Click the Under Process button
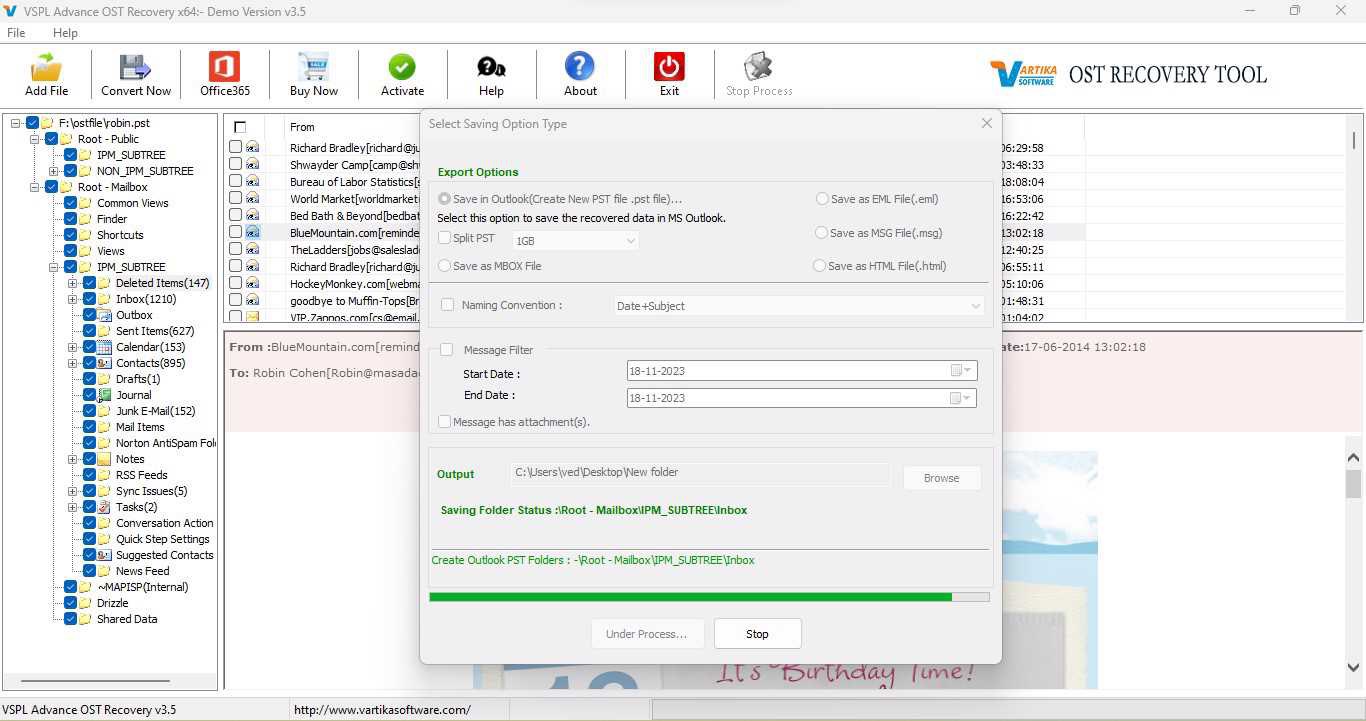 [647, 634]
